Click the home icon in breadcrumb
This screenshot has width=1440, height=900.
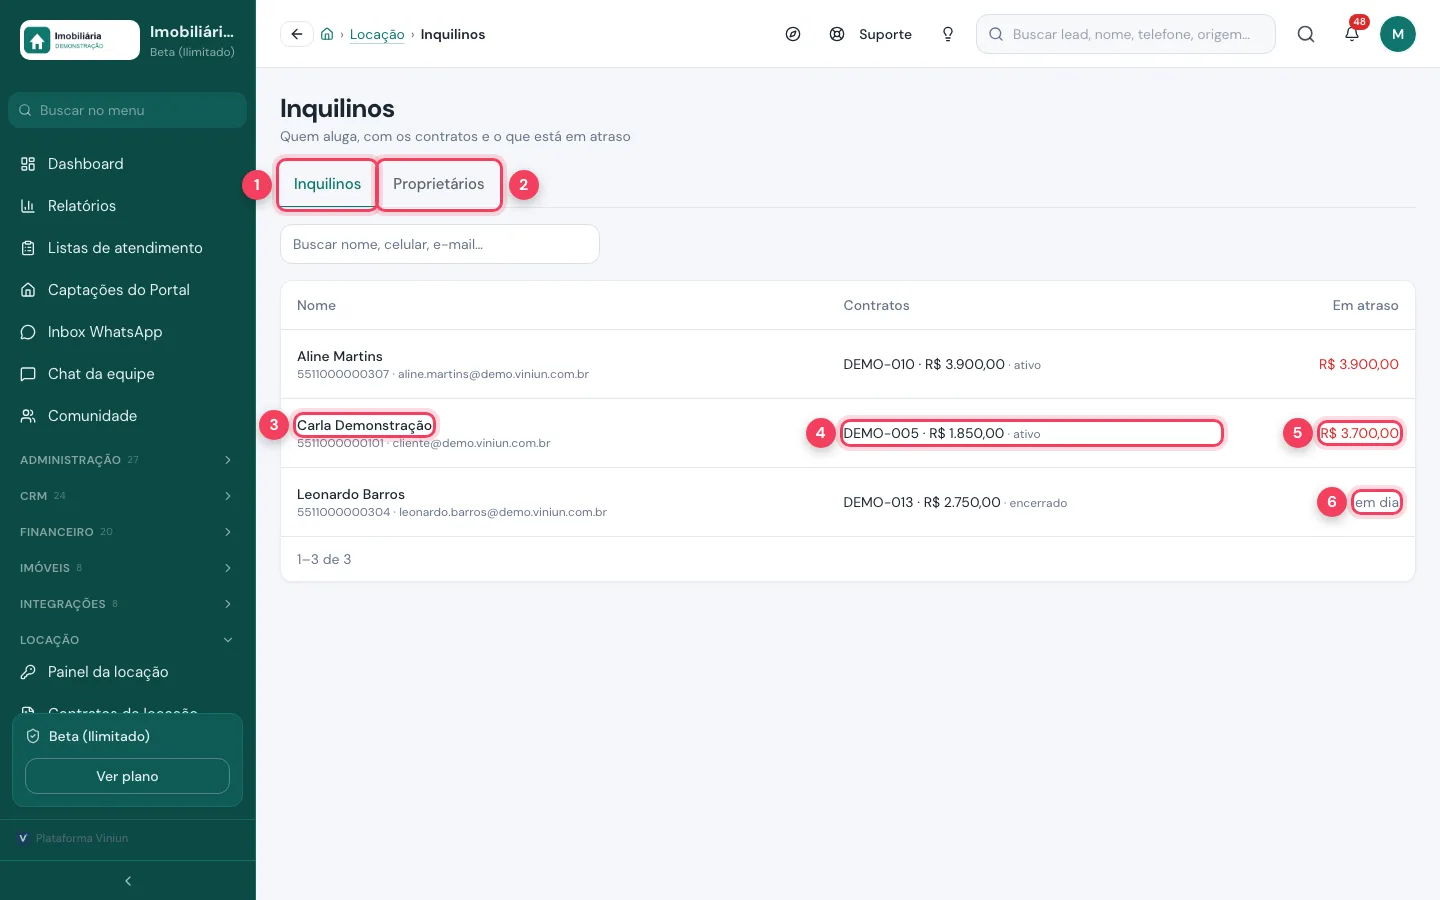coord(327,34)
